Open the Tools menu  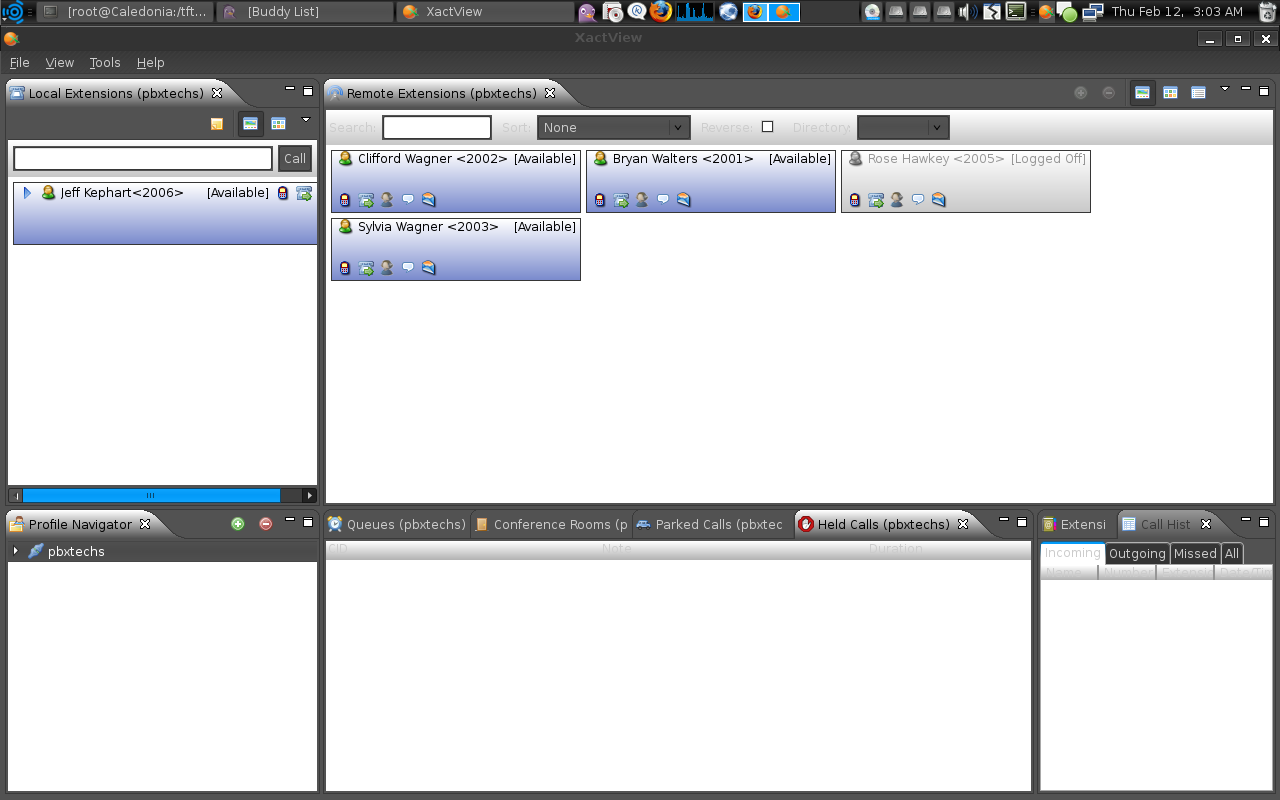click(104, 62)
